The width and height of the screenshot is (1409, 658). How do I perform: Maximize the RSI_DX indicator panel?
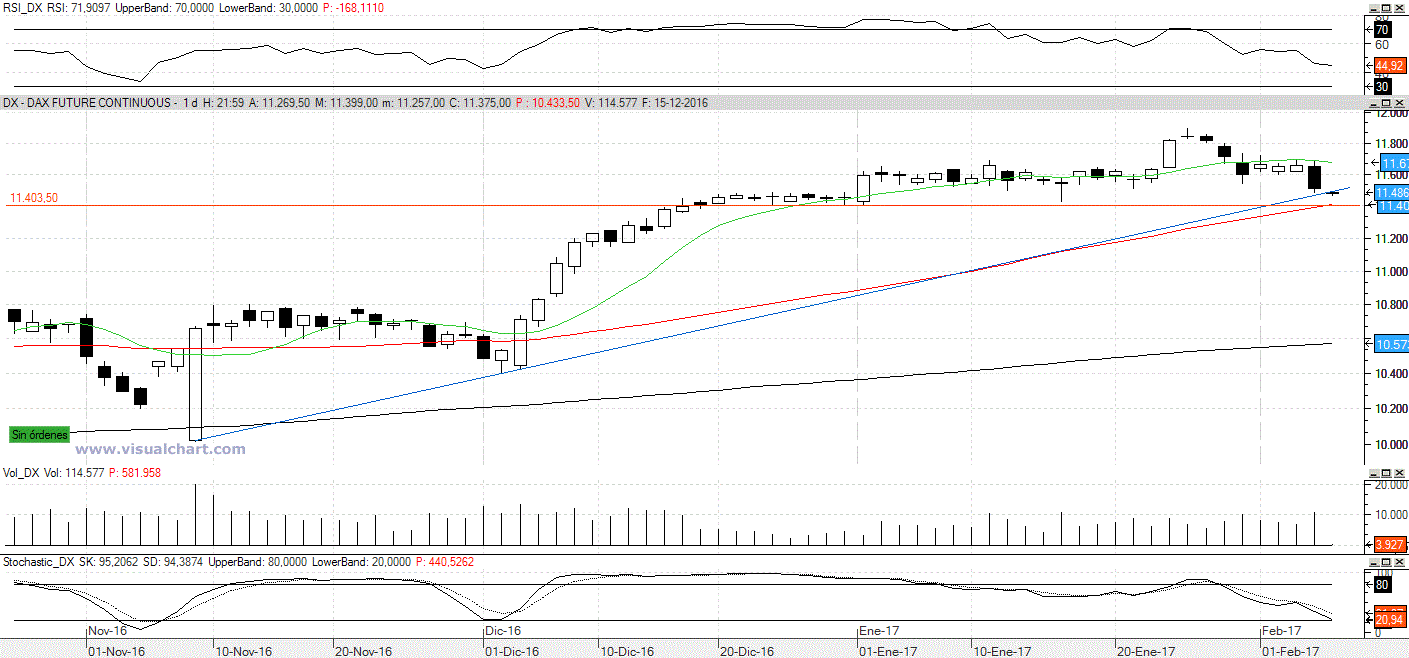click(x=1386, y=7)
